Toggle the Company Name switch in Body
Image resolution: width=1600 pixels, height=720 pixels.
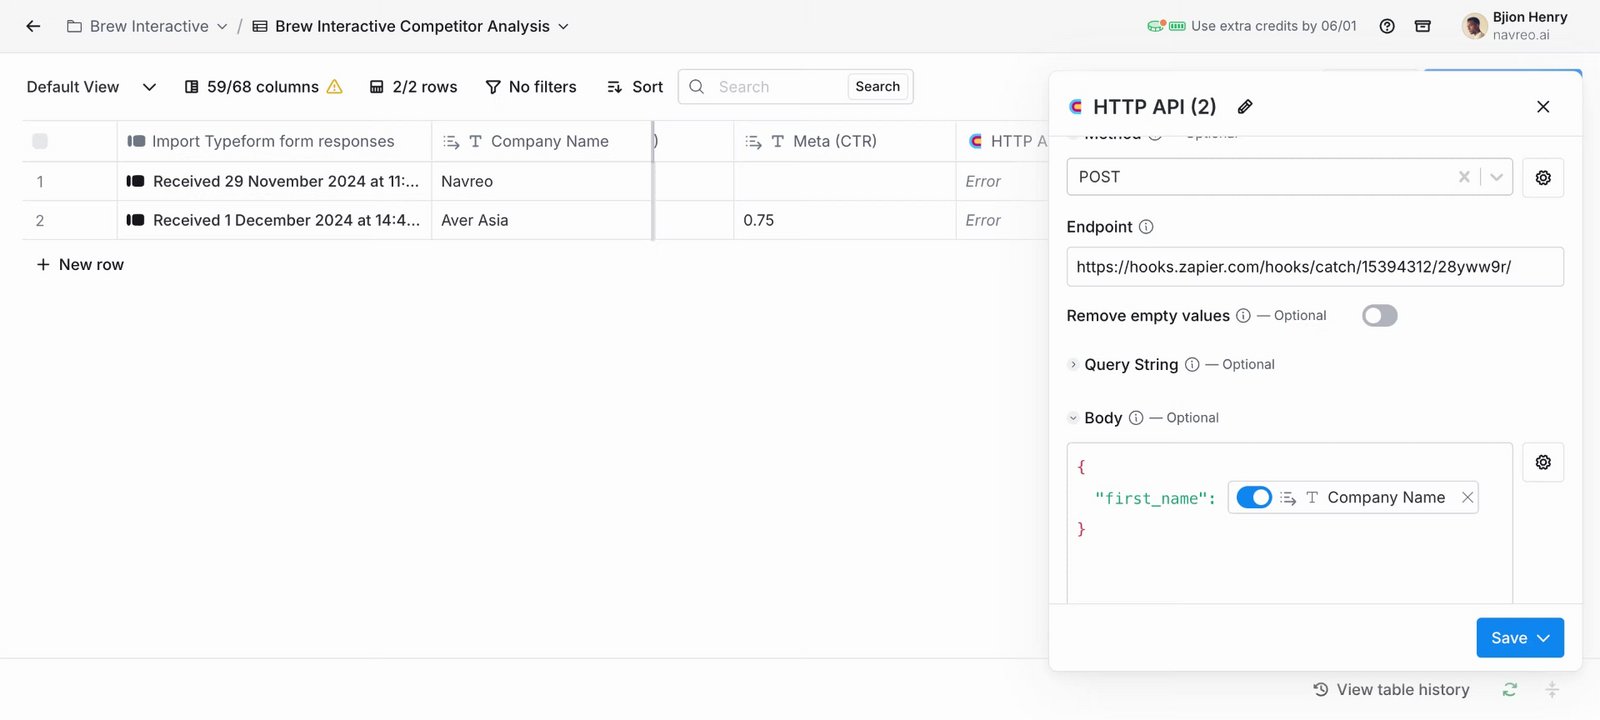tap(1254, 498)
